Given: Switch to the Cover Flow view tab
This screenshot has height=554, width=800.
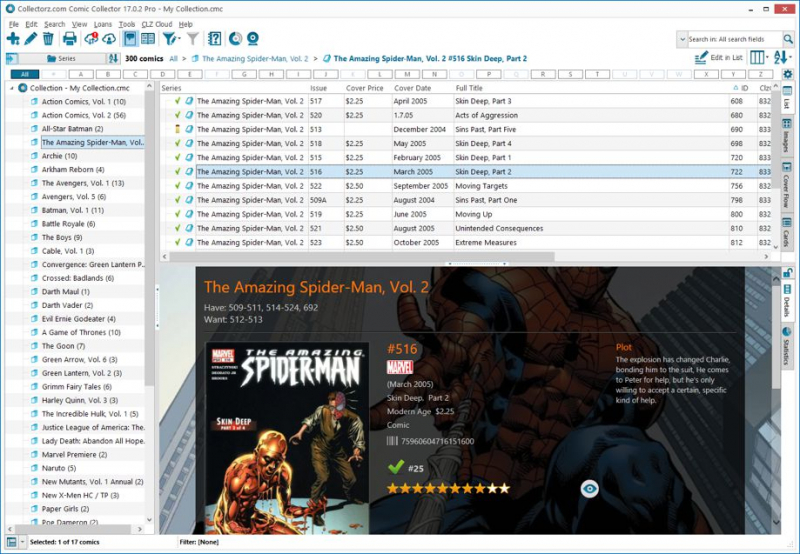Looking at the screenshot, I should pos(787,186).
